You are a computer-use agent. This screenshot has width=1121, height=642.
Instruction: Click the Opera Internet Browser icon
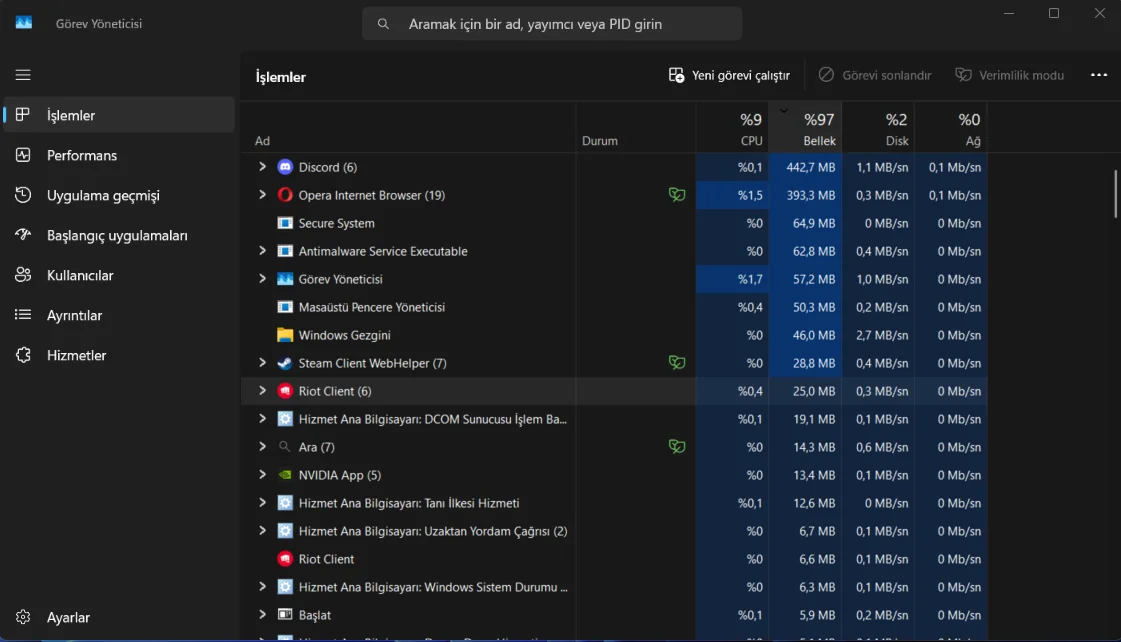tap(285, 195)
